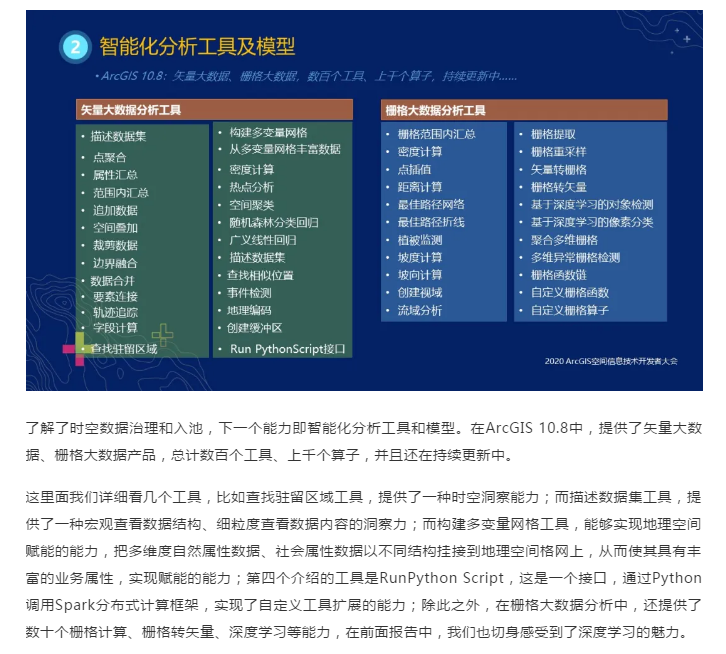The height and width of the screenshot is (654, 726).
Task: Click the 属性汇总 list item
Action: coord(115,175)
